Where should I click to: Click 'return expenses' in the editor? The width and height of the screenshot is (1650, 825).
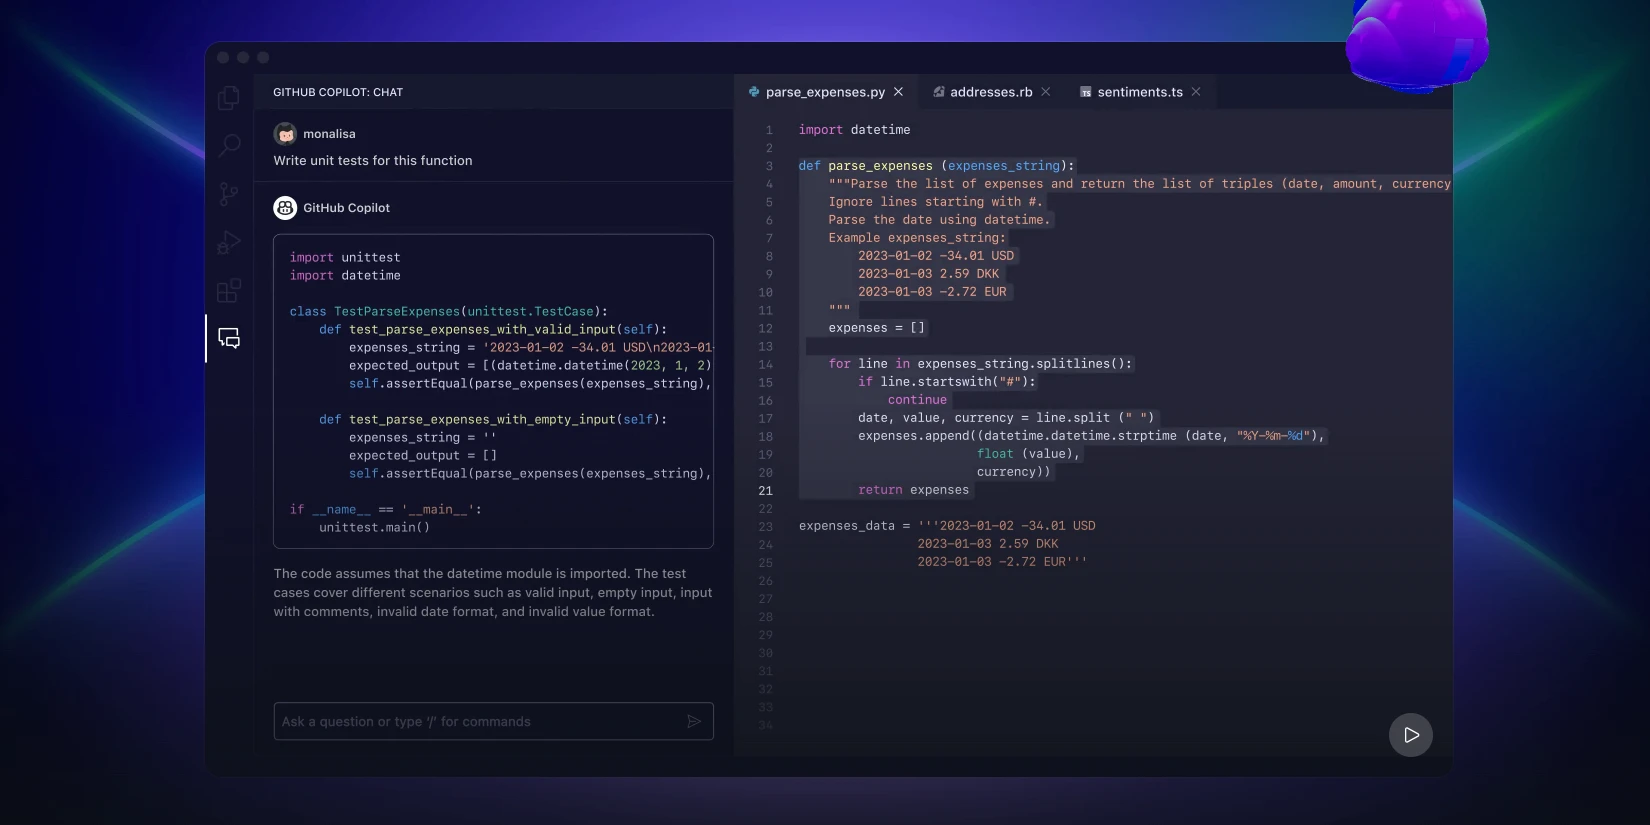click(913, 490)
